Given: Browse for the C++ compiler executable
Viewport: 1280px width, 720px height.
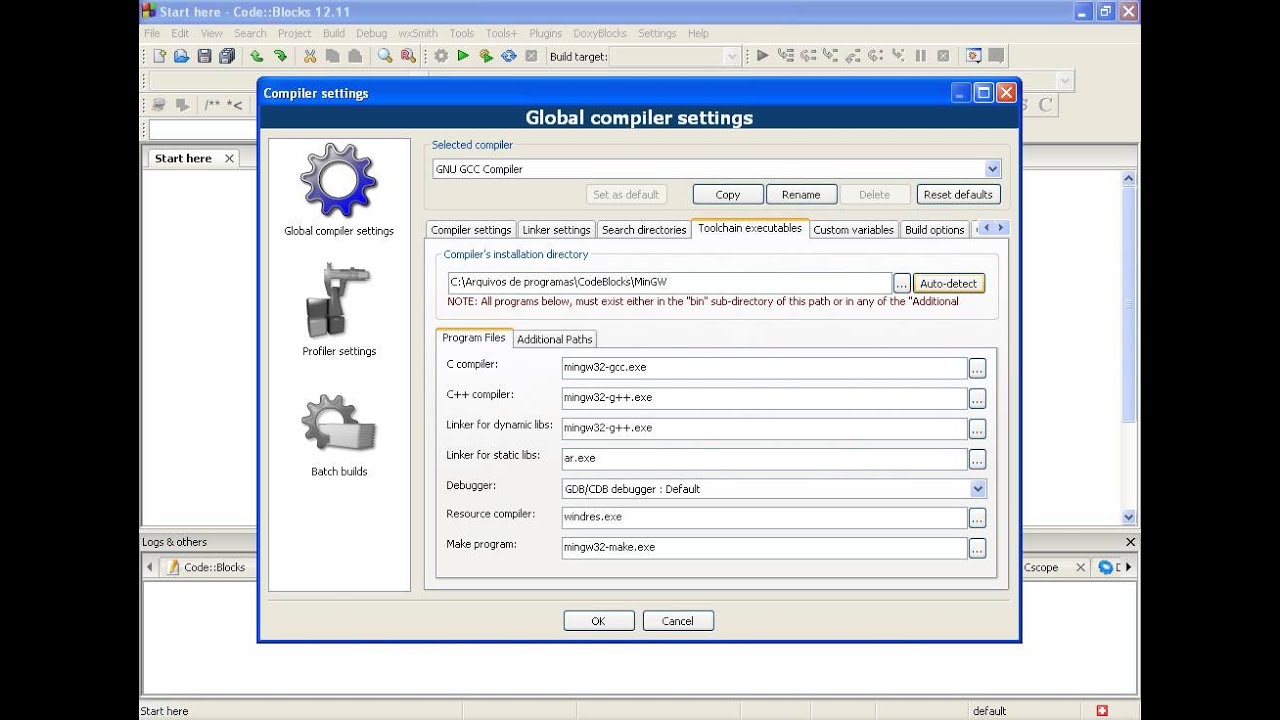Looking at the screenshot, I should click(x=977, y=399).
